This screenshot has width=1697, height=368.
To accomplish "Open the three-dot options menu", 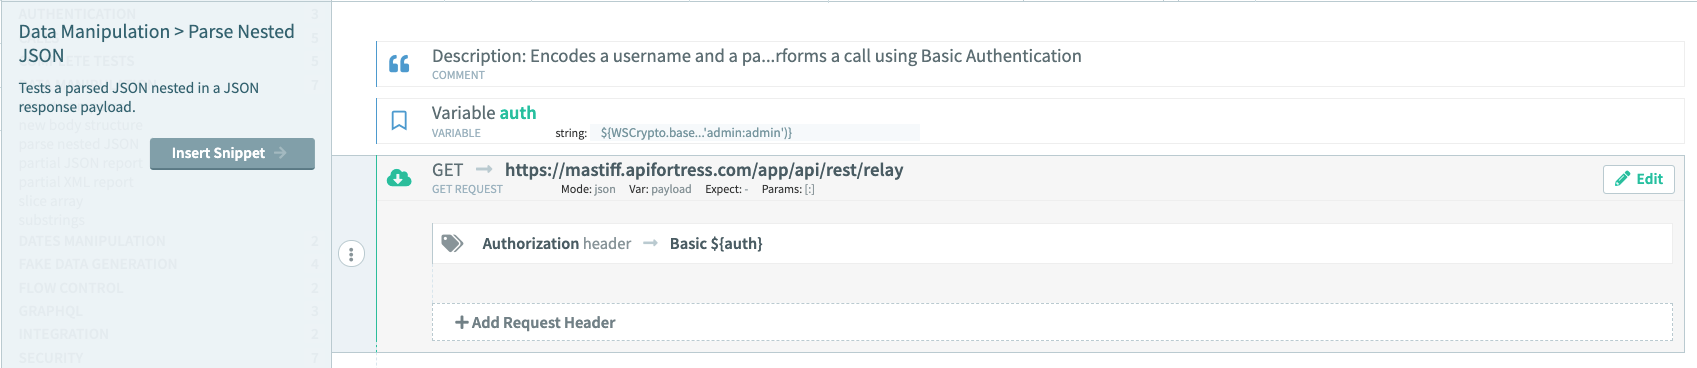I will pos(351,254).
